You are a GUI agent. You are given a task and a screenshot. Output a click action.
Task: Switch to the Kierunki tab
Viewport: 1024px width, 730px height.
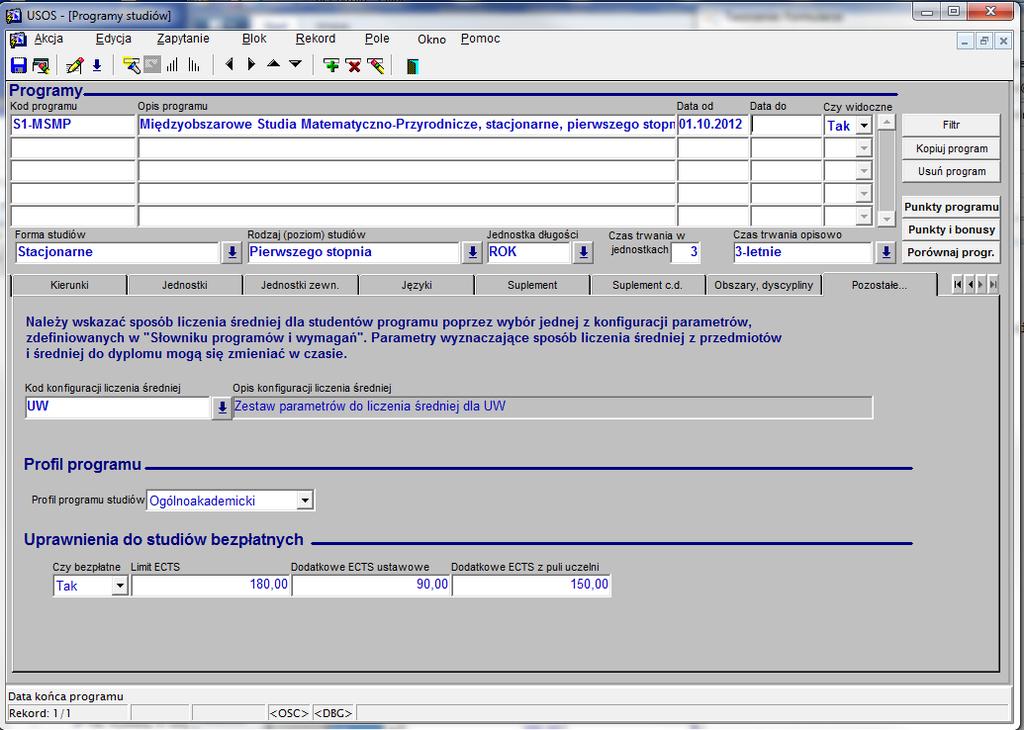(69, 285)
